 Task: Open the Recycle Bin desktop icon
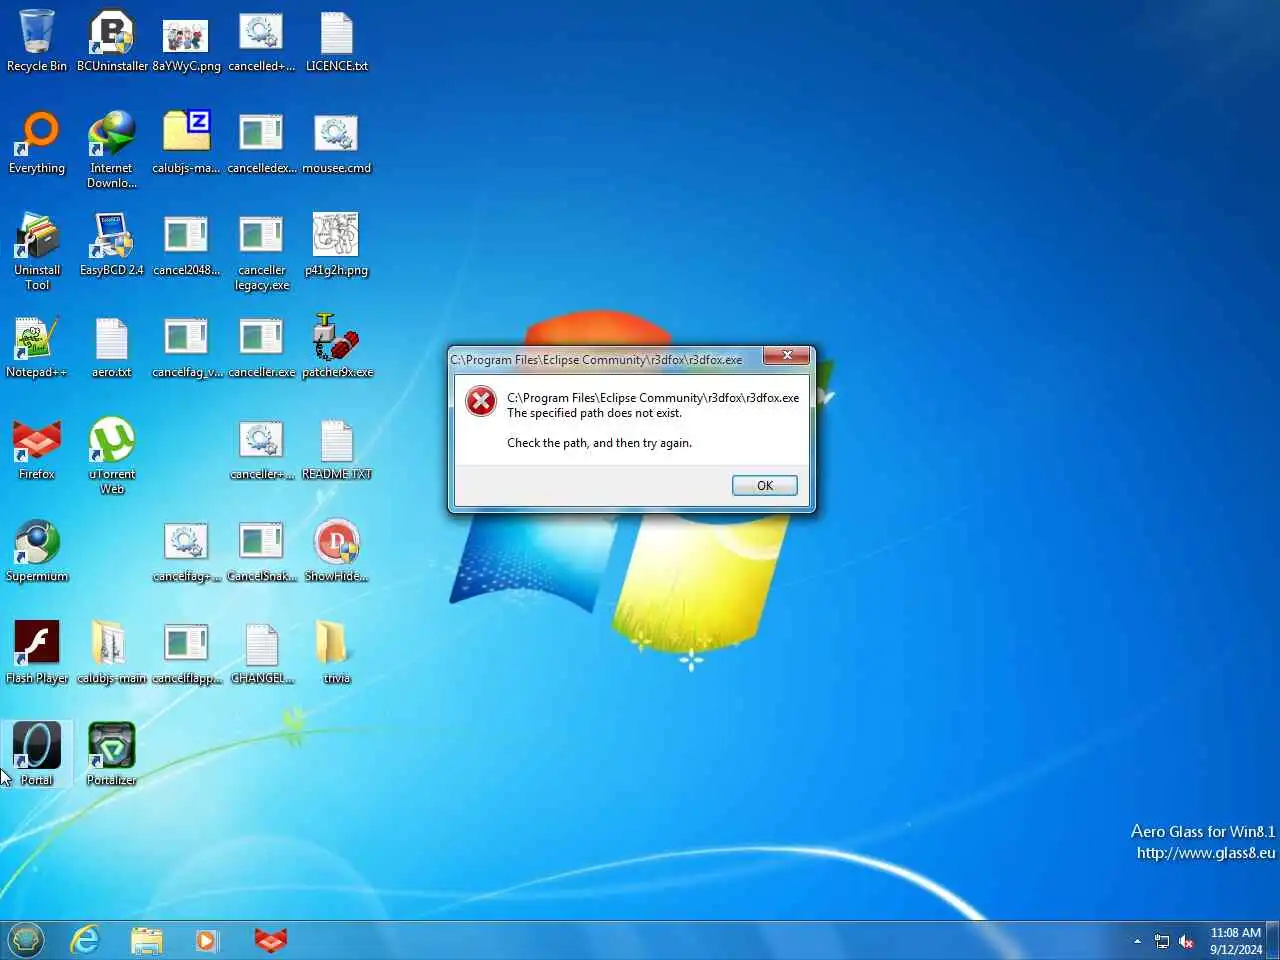37,41
